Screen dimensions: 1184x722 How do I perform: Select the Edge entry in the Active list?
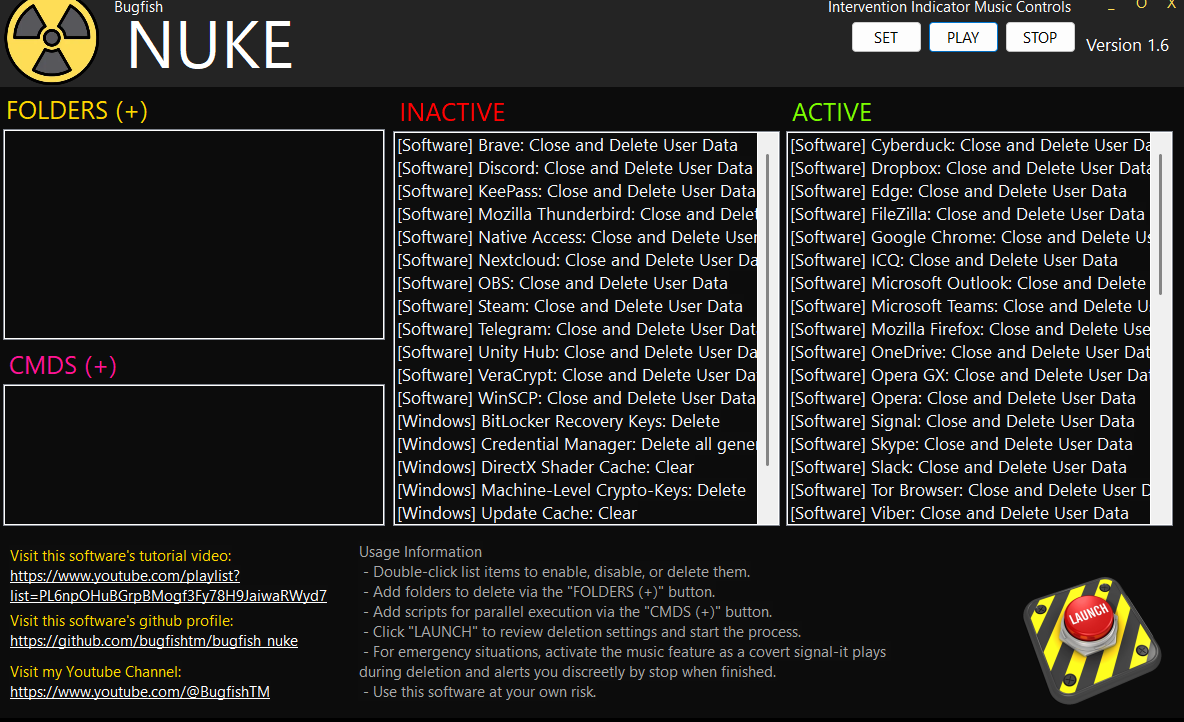[x=970, y=191]
